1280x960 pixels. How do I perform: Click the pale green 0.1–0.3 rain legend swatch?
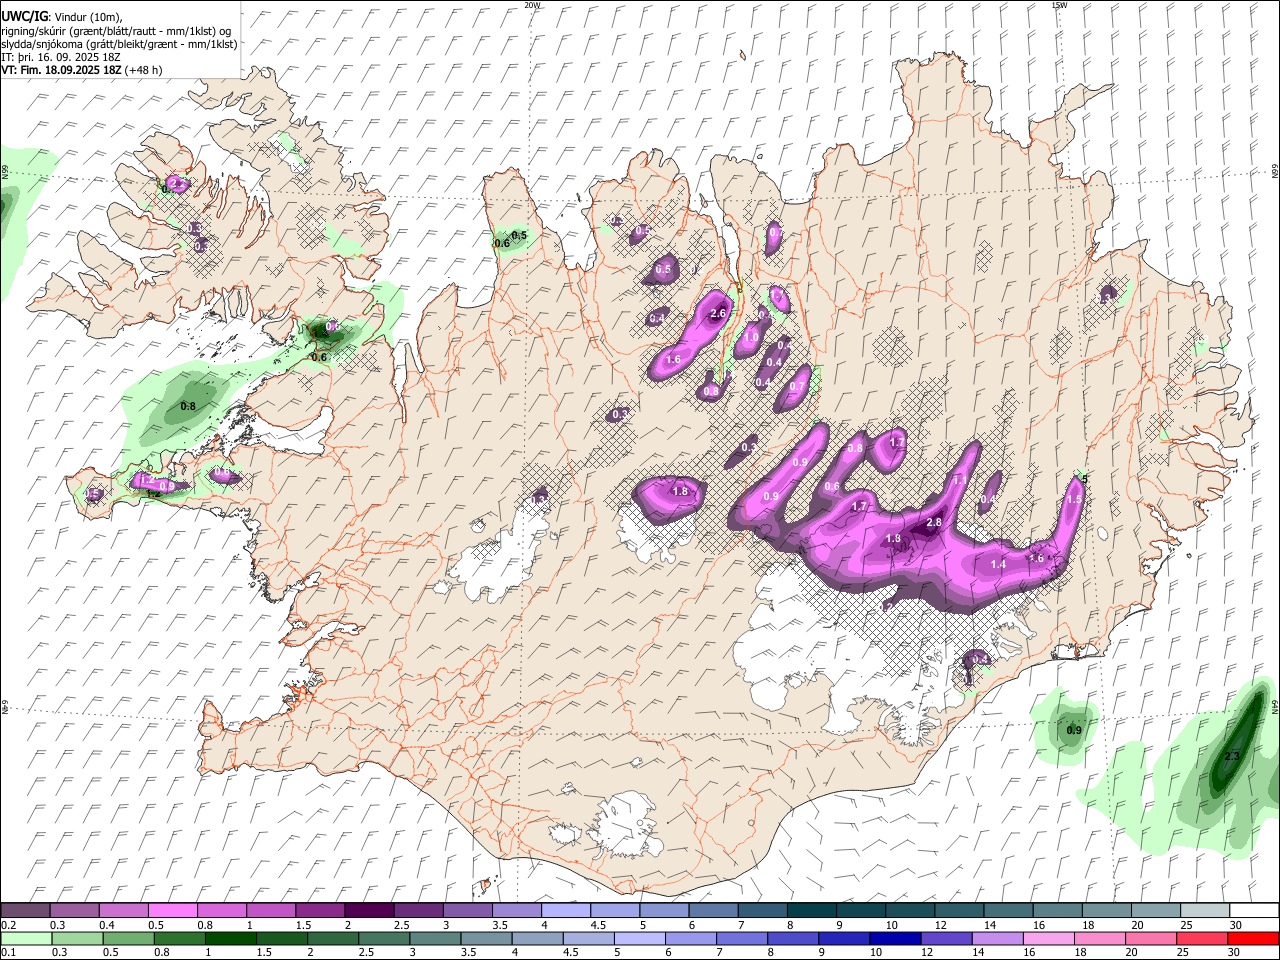[x=25, y=938]
